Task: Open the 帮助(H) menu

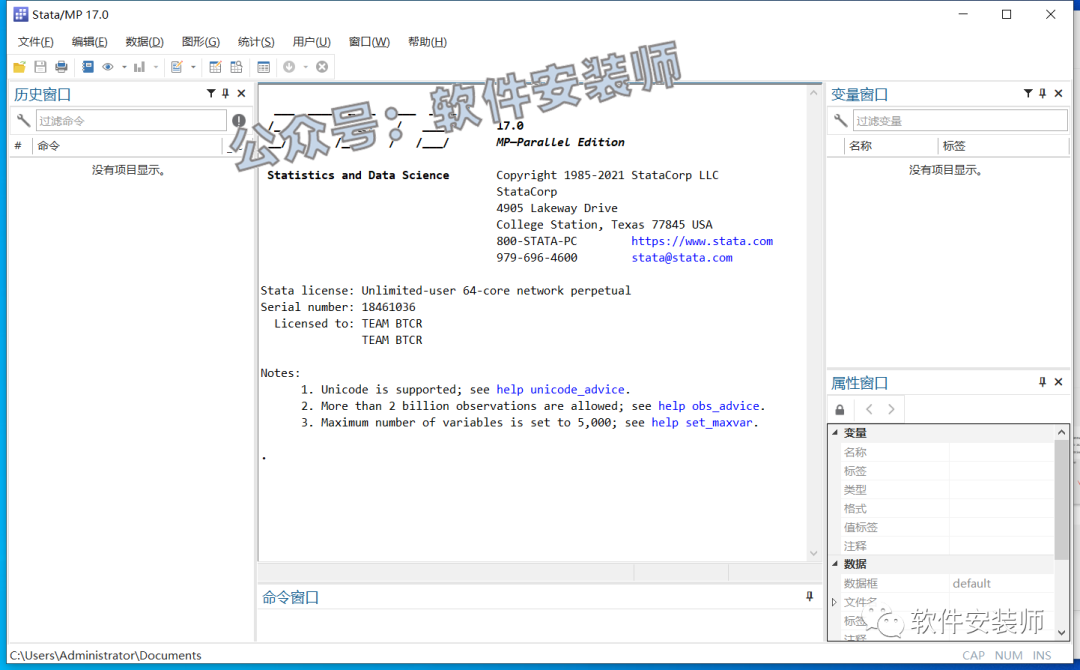Action: [x=427, y=42]
